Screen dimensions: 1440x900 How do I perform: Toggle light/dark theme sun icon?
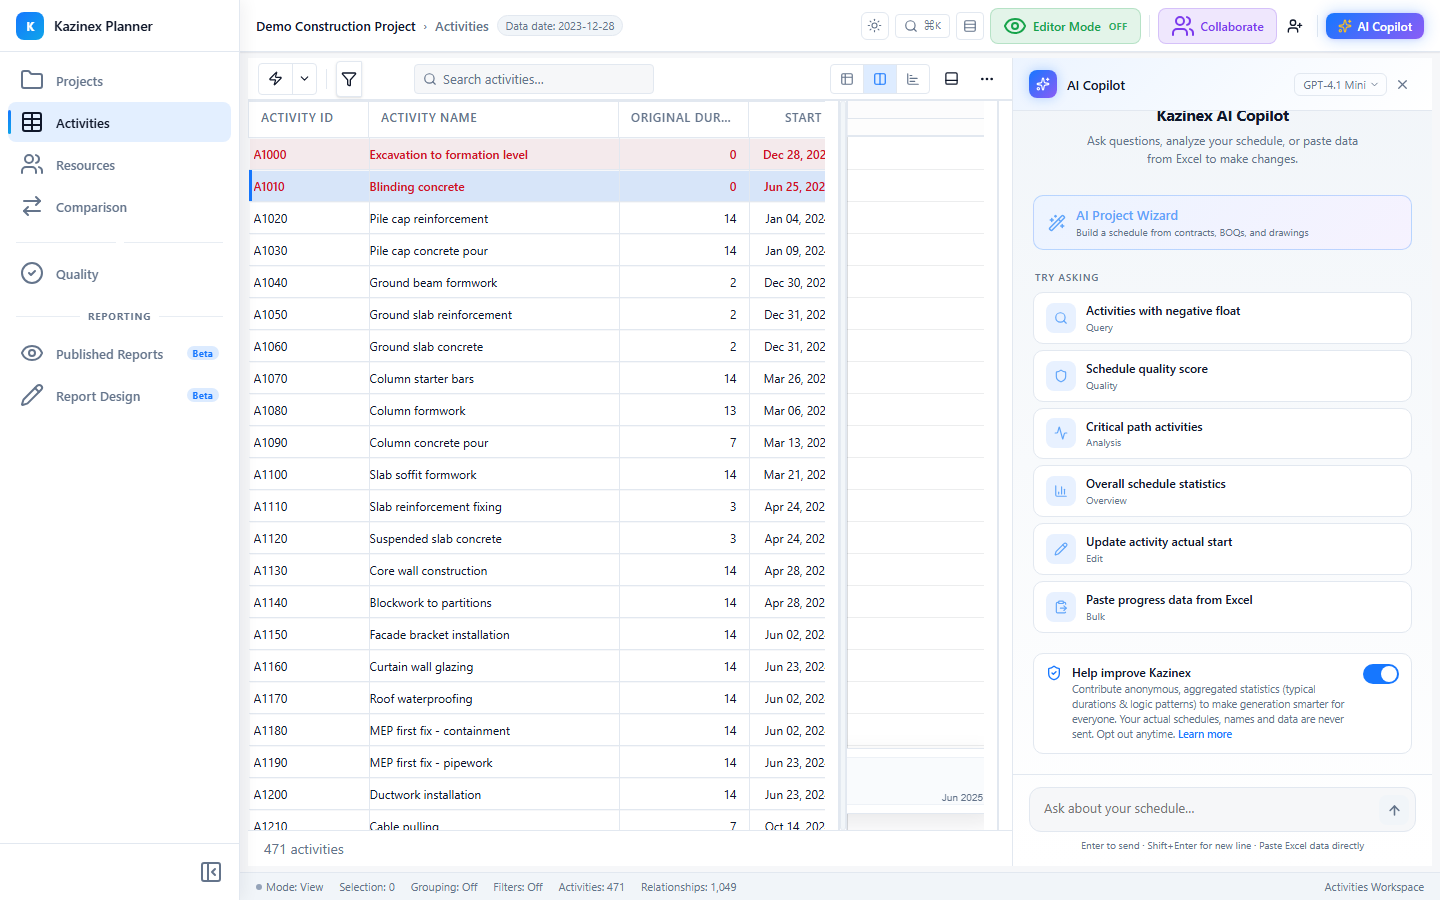point(875,26)
